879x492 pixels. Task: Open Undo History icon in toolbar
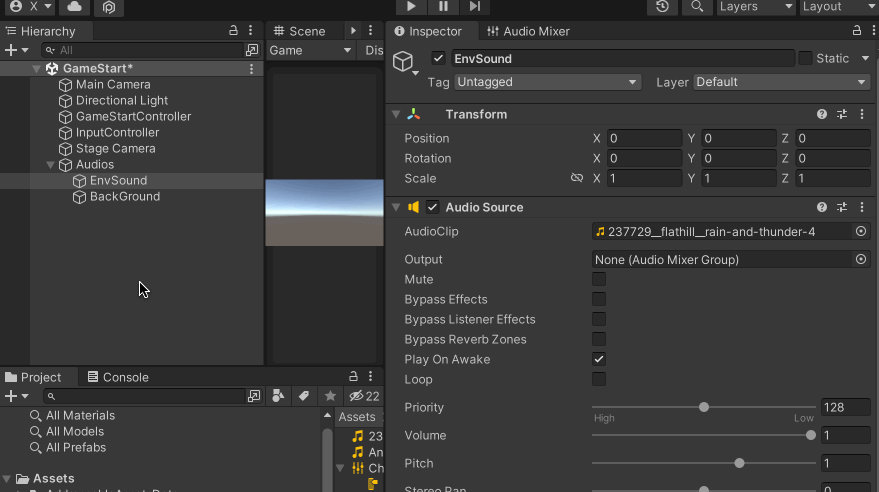662,7
